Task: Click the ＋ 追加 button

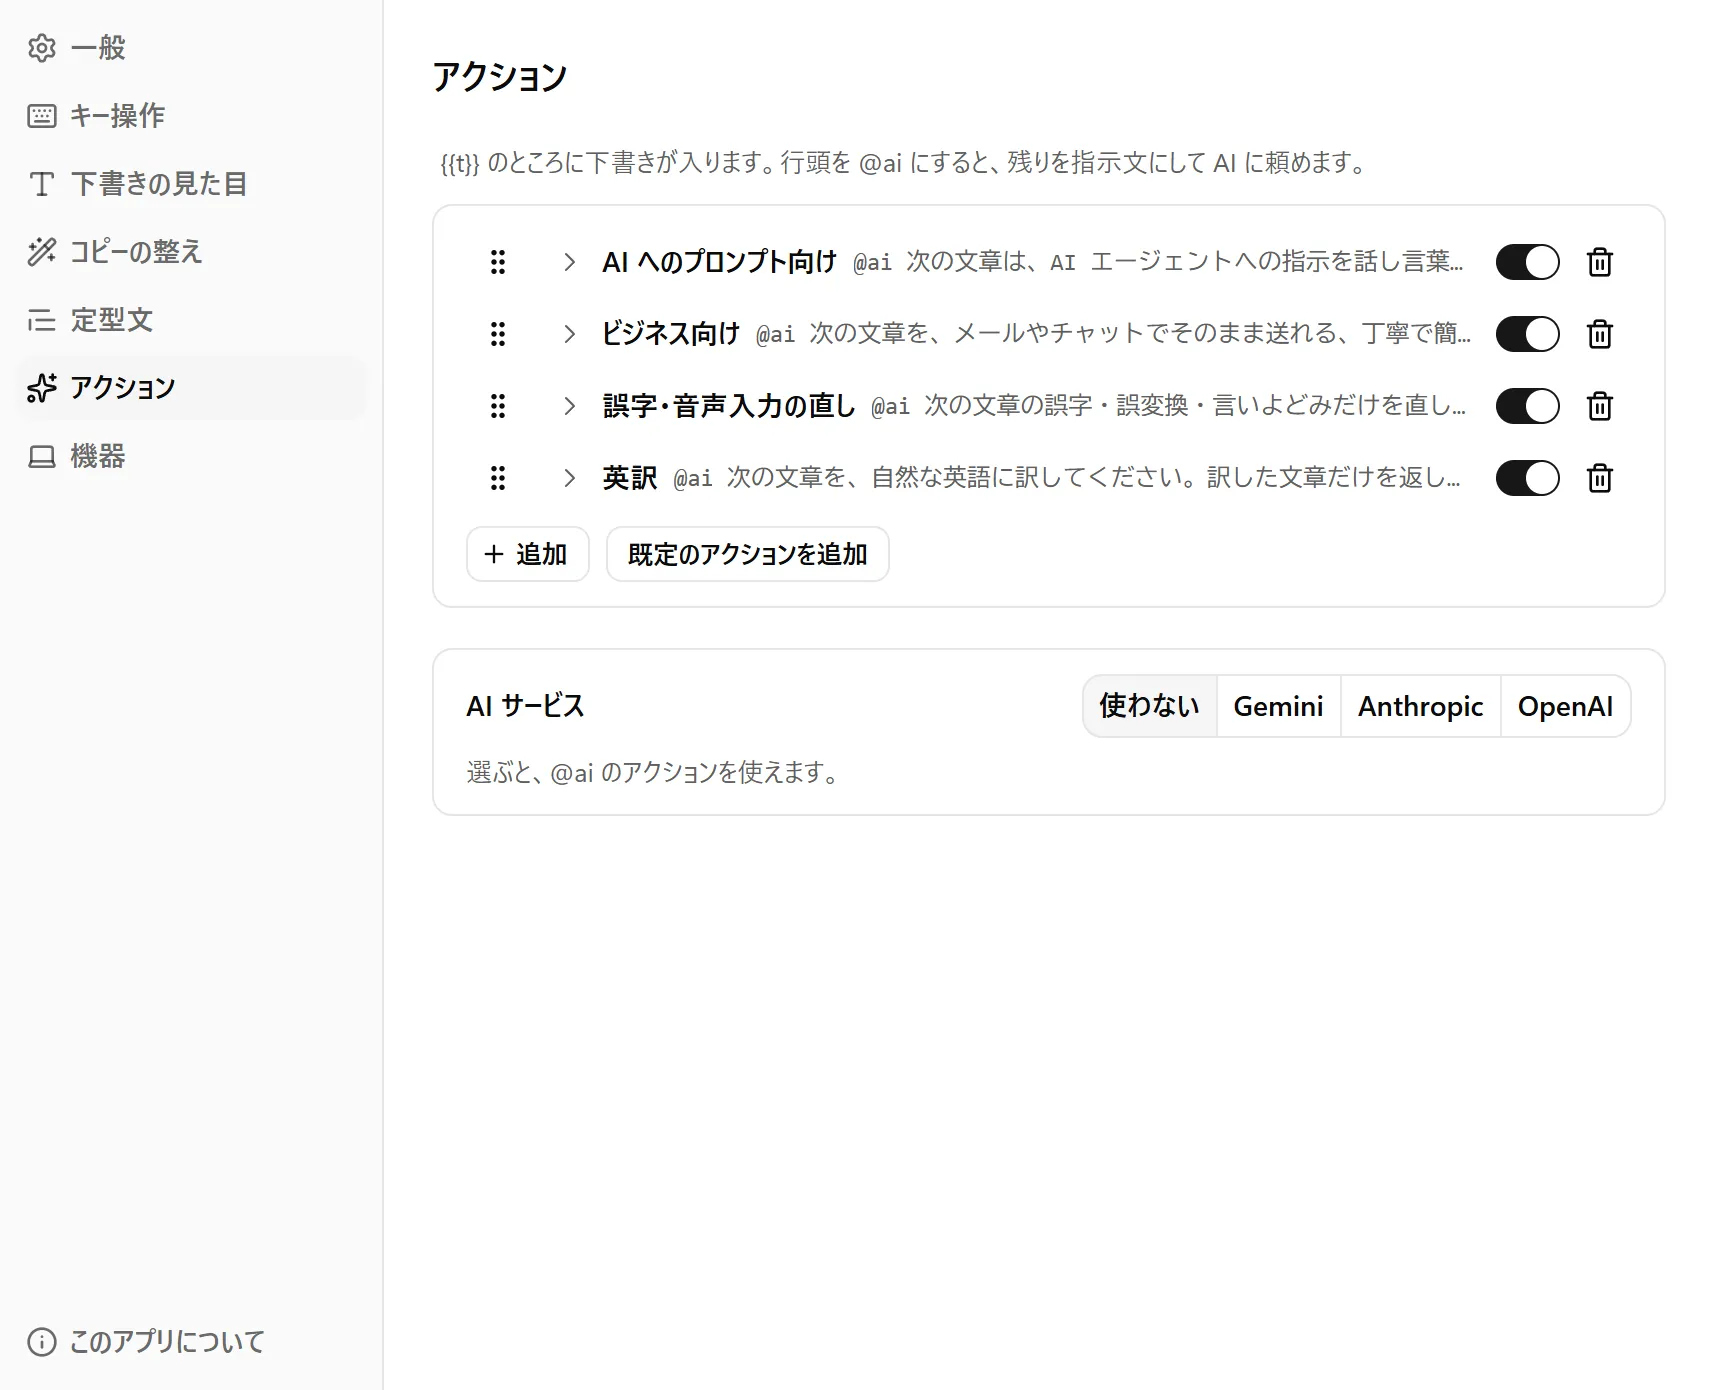Action: [527, 554]
